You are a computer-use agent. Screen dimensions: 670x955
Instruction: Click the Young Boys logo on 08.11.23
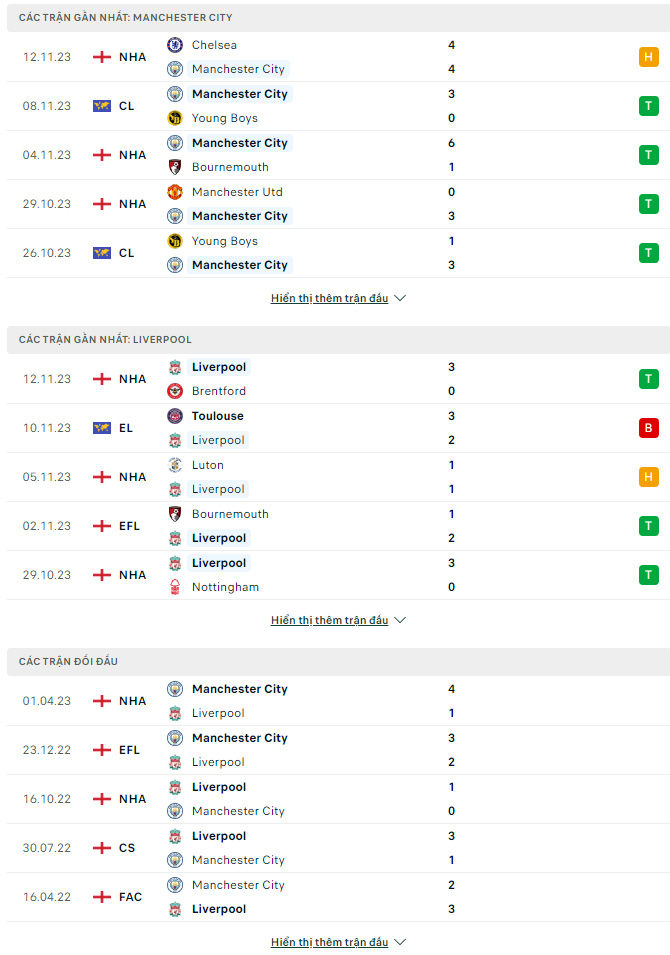(x=175, y=118)
